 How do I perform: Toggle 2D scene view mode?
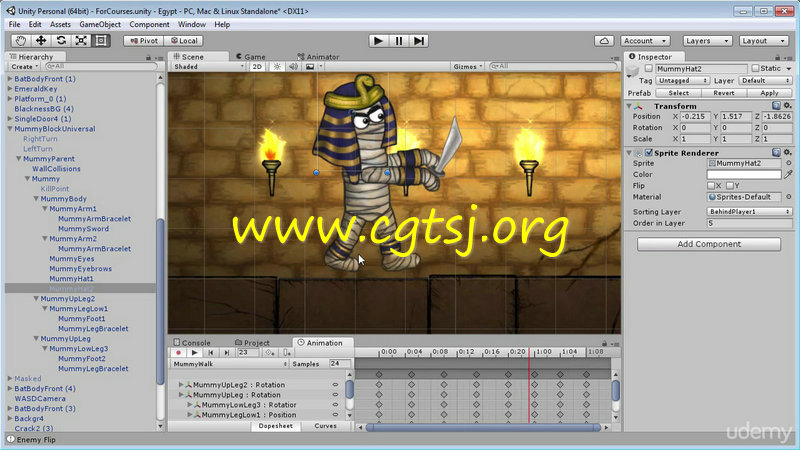[257, 67]
